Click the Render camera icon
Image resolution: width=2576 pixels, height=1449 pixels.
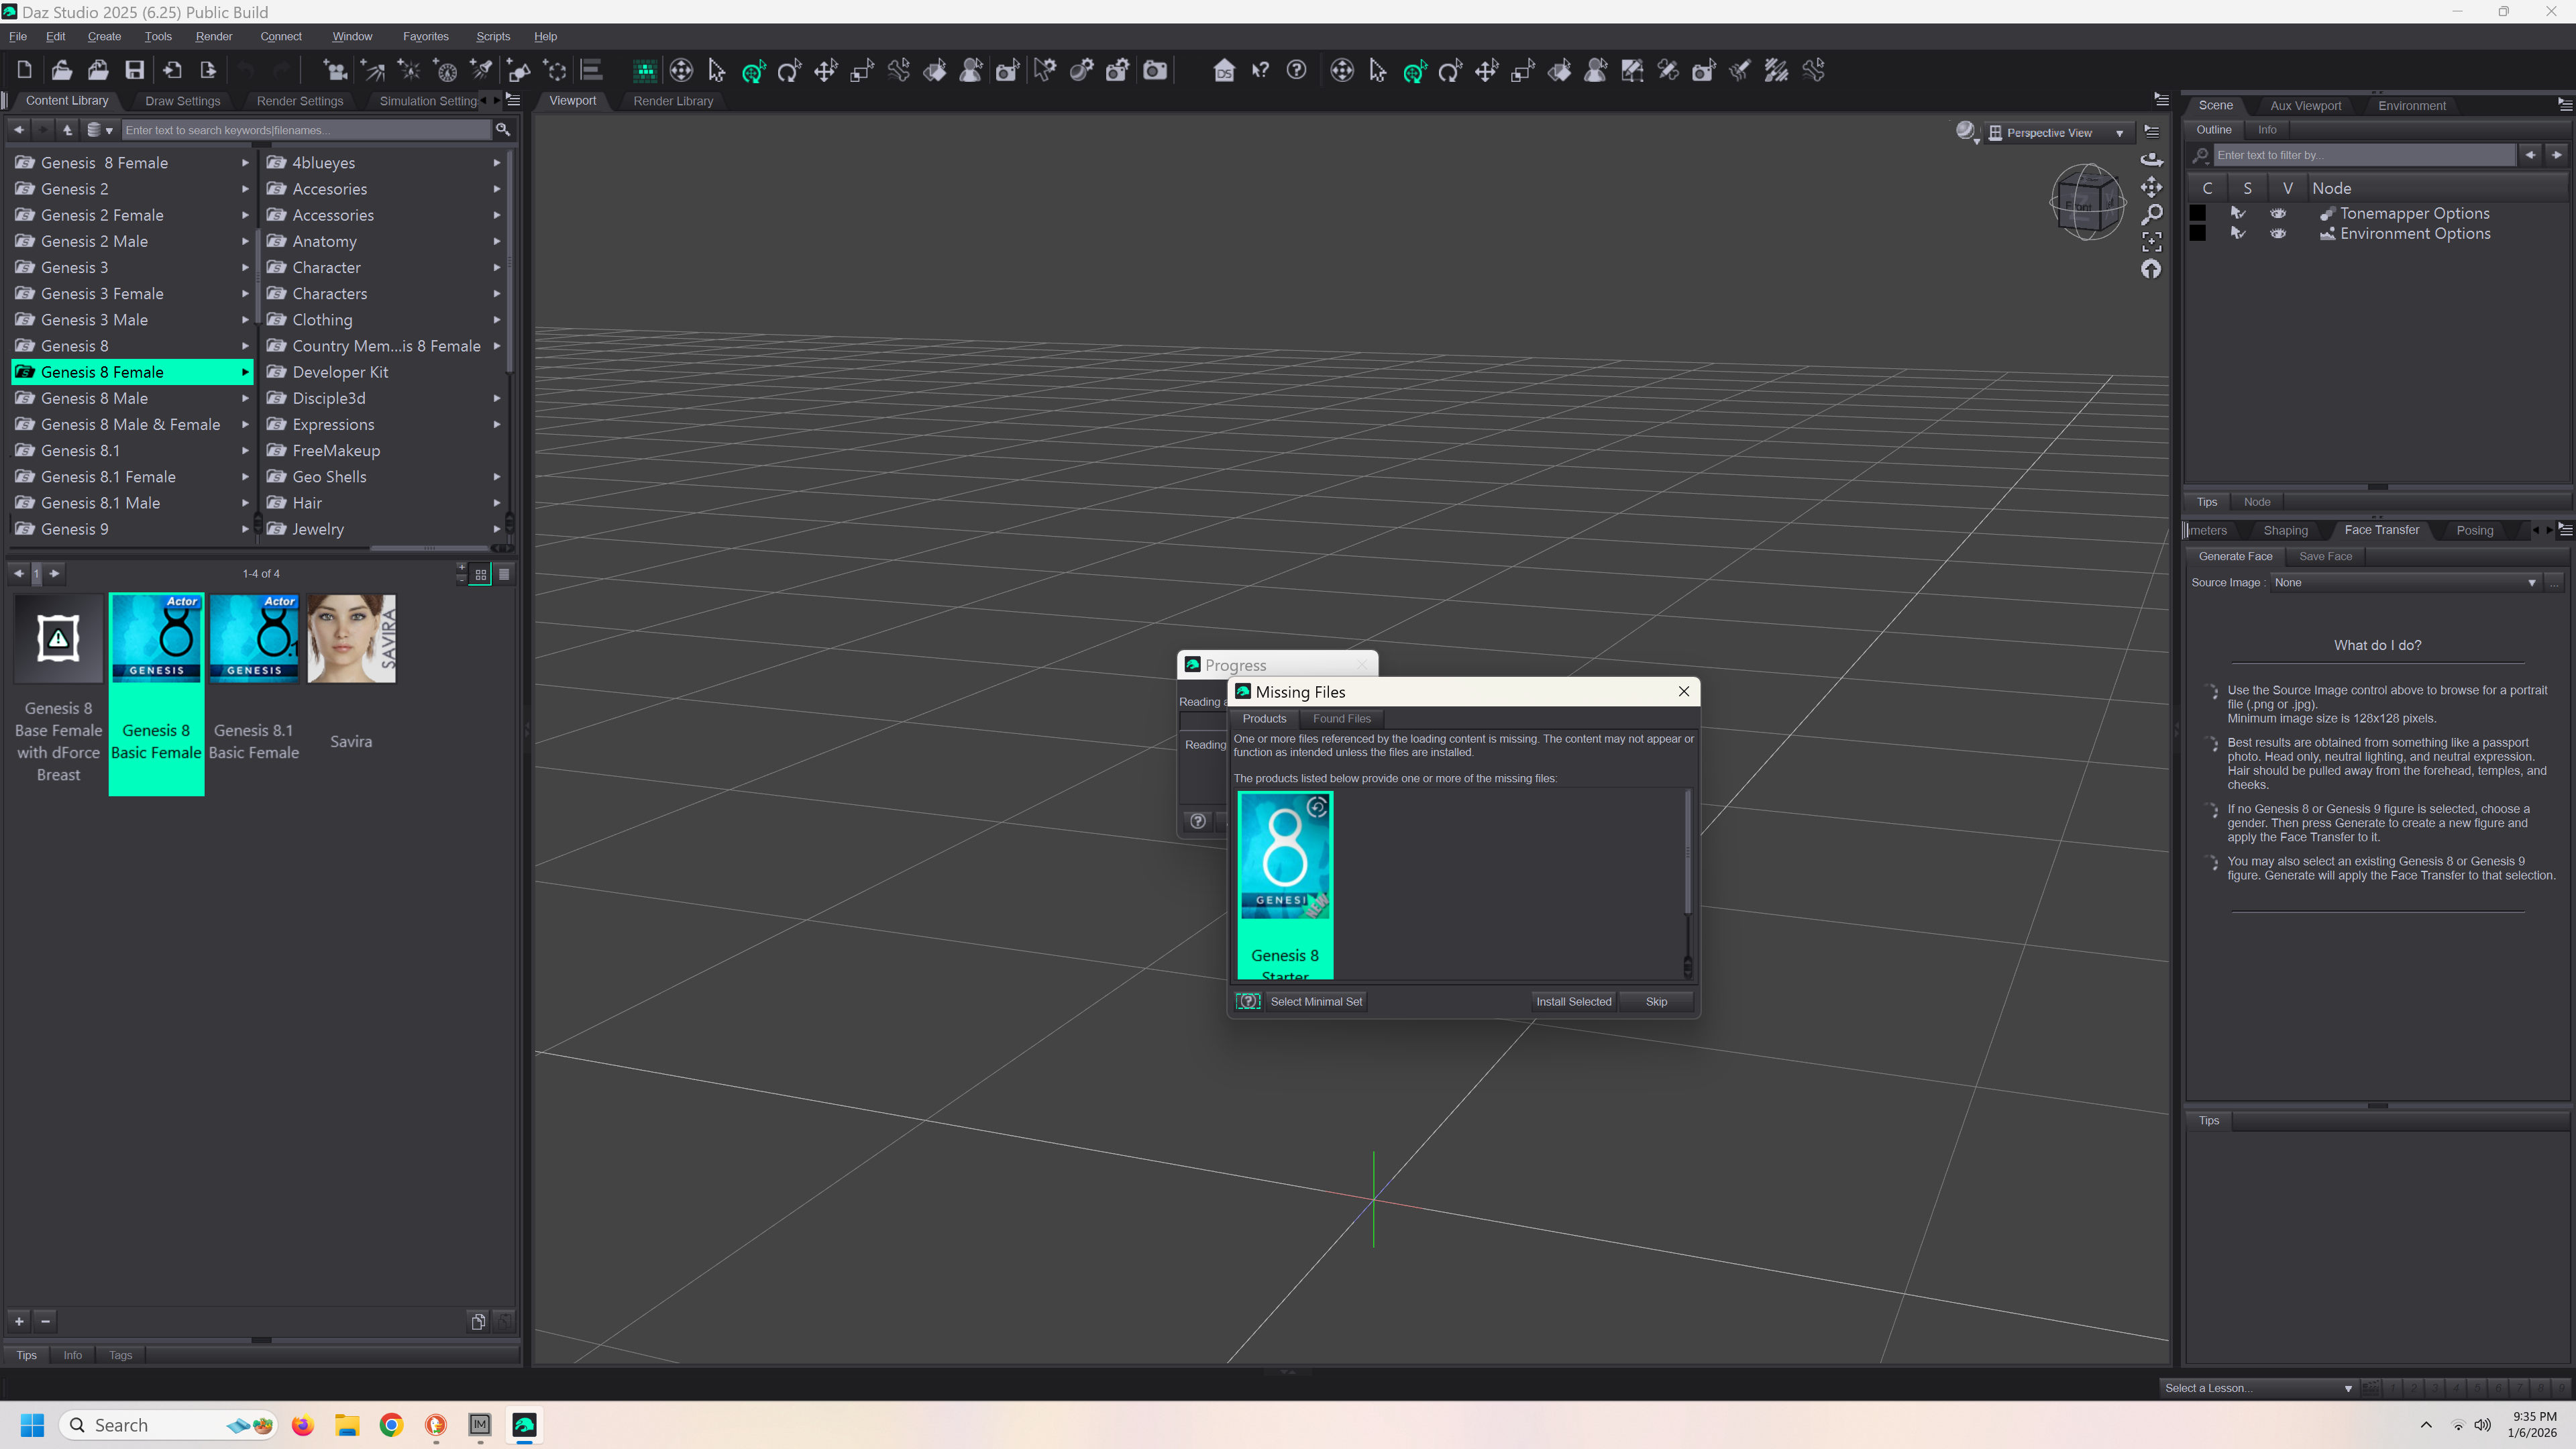pyautogui.click(x=1155, y=70)
